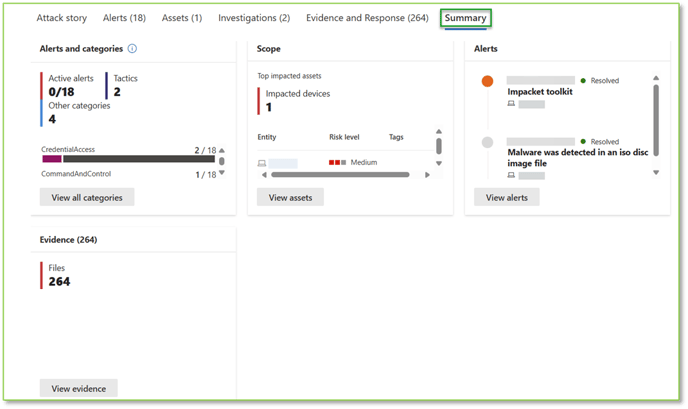
Task: Click right arrow of Scope horizontal scrollbar
Action: point(427,175)
